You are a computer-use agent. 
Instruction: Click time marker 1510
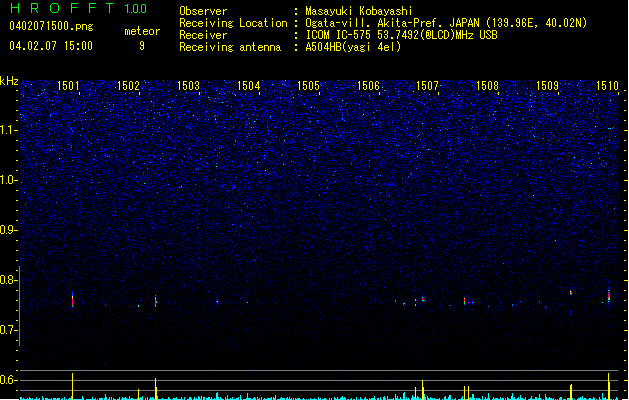[x=607, y=86]
